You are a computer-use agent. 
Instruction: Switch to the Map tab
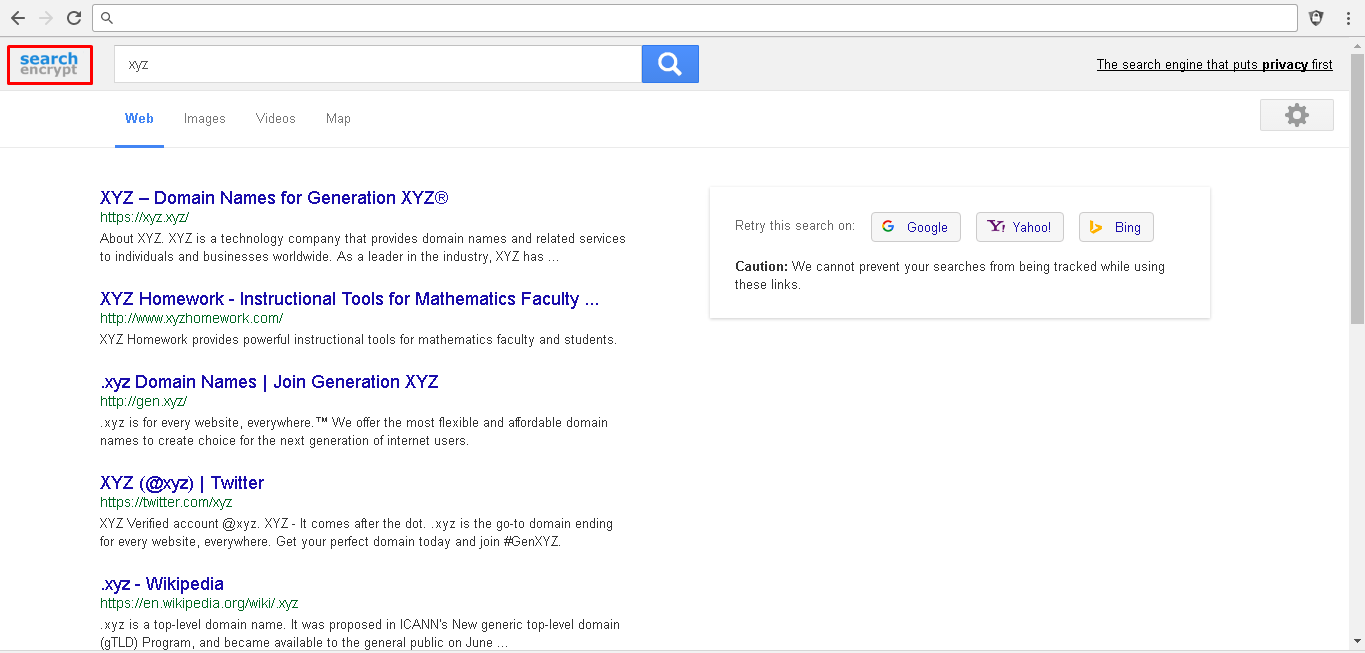click(x=338, y=118)
